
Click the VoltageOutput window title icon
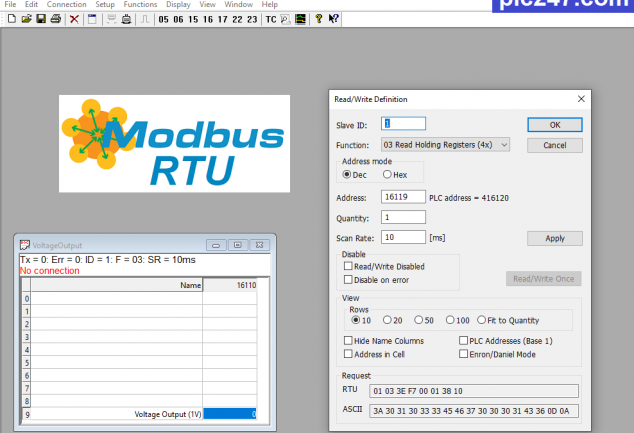[x=25, y=245]
